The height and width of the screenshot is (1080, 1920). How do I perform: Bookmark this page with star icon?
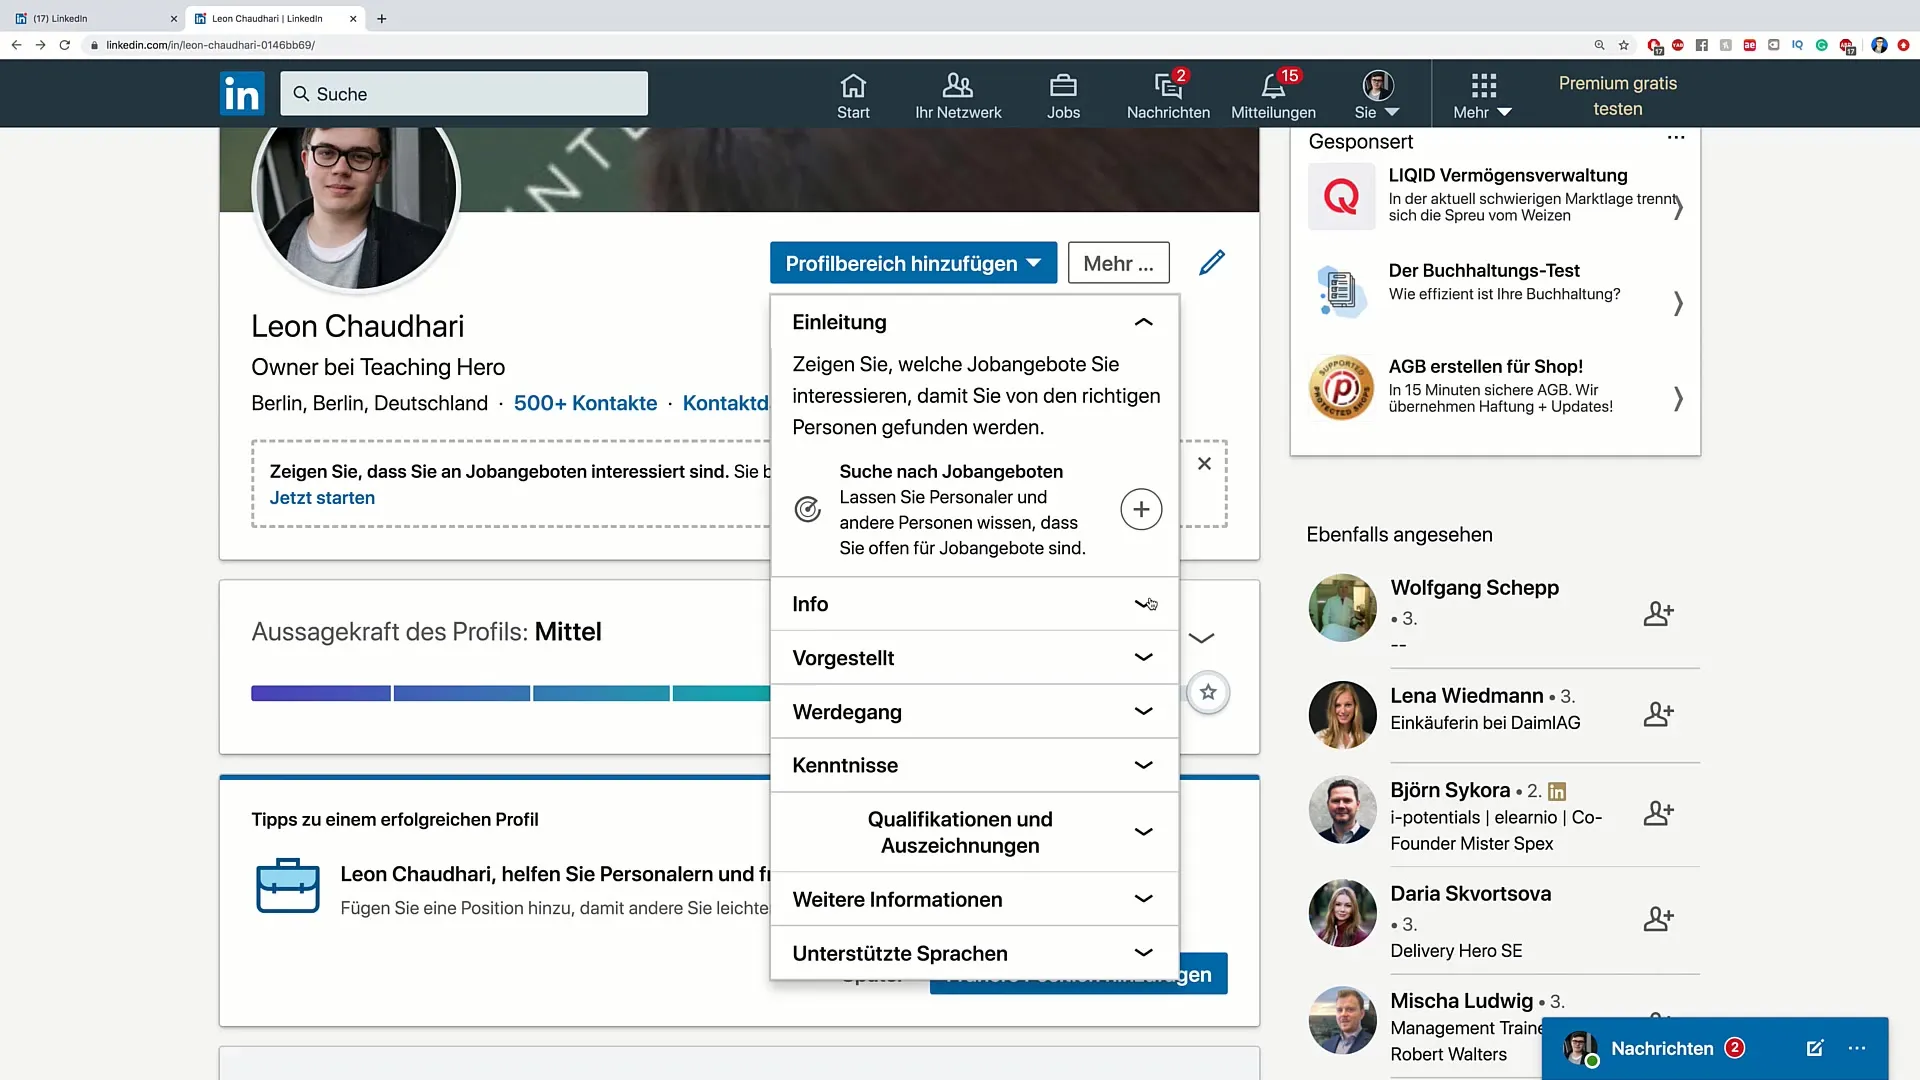pos(1624,45)
